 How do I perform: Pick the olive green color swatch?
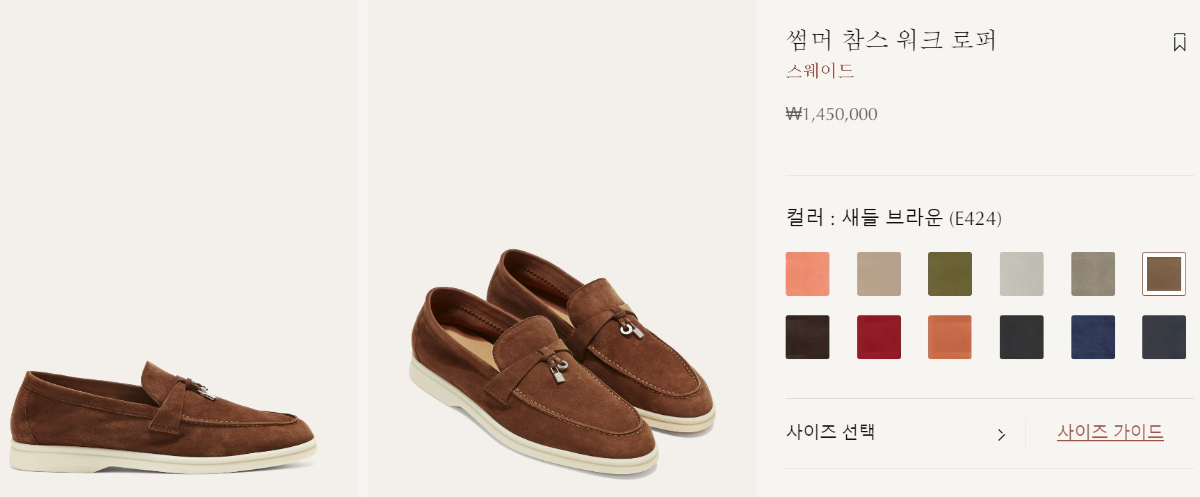pos(950,274)
